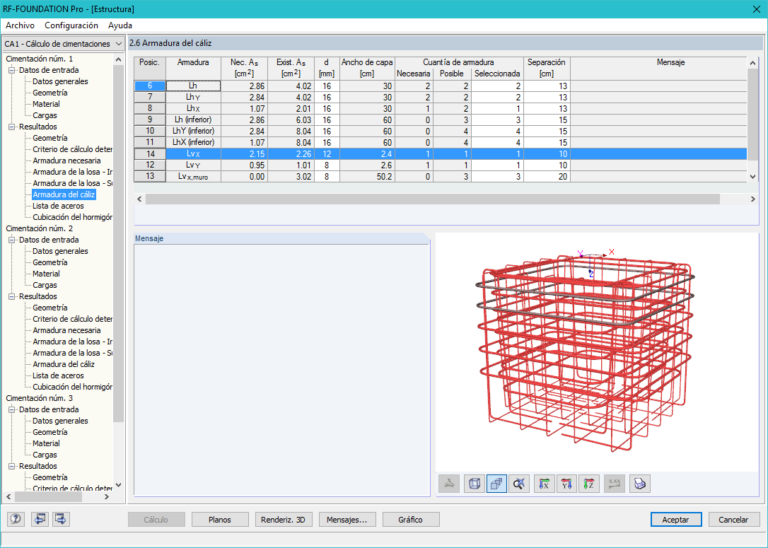Switch to isometric wireframe cube view

pyautogui.click(x=474, y=484)
